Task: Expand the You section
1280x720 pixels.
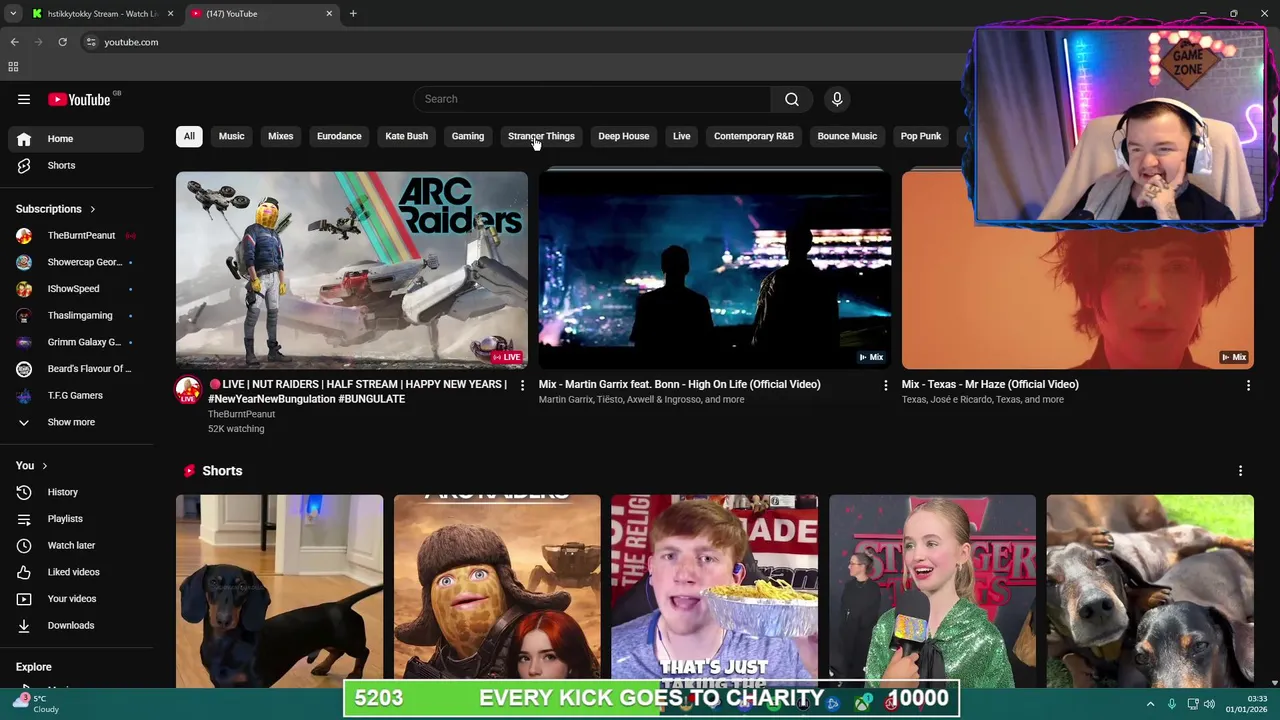Action: pos(31,465)
